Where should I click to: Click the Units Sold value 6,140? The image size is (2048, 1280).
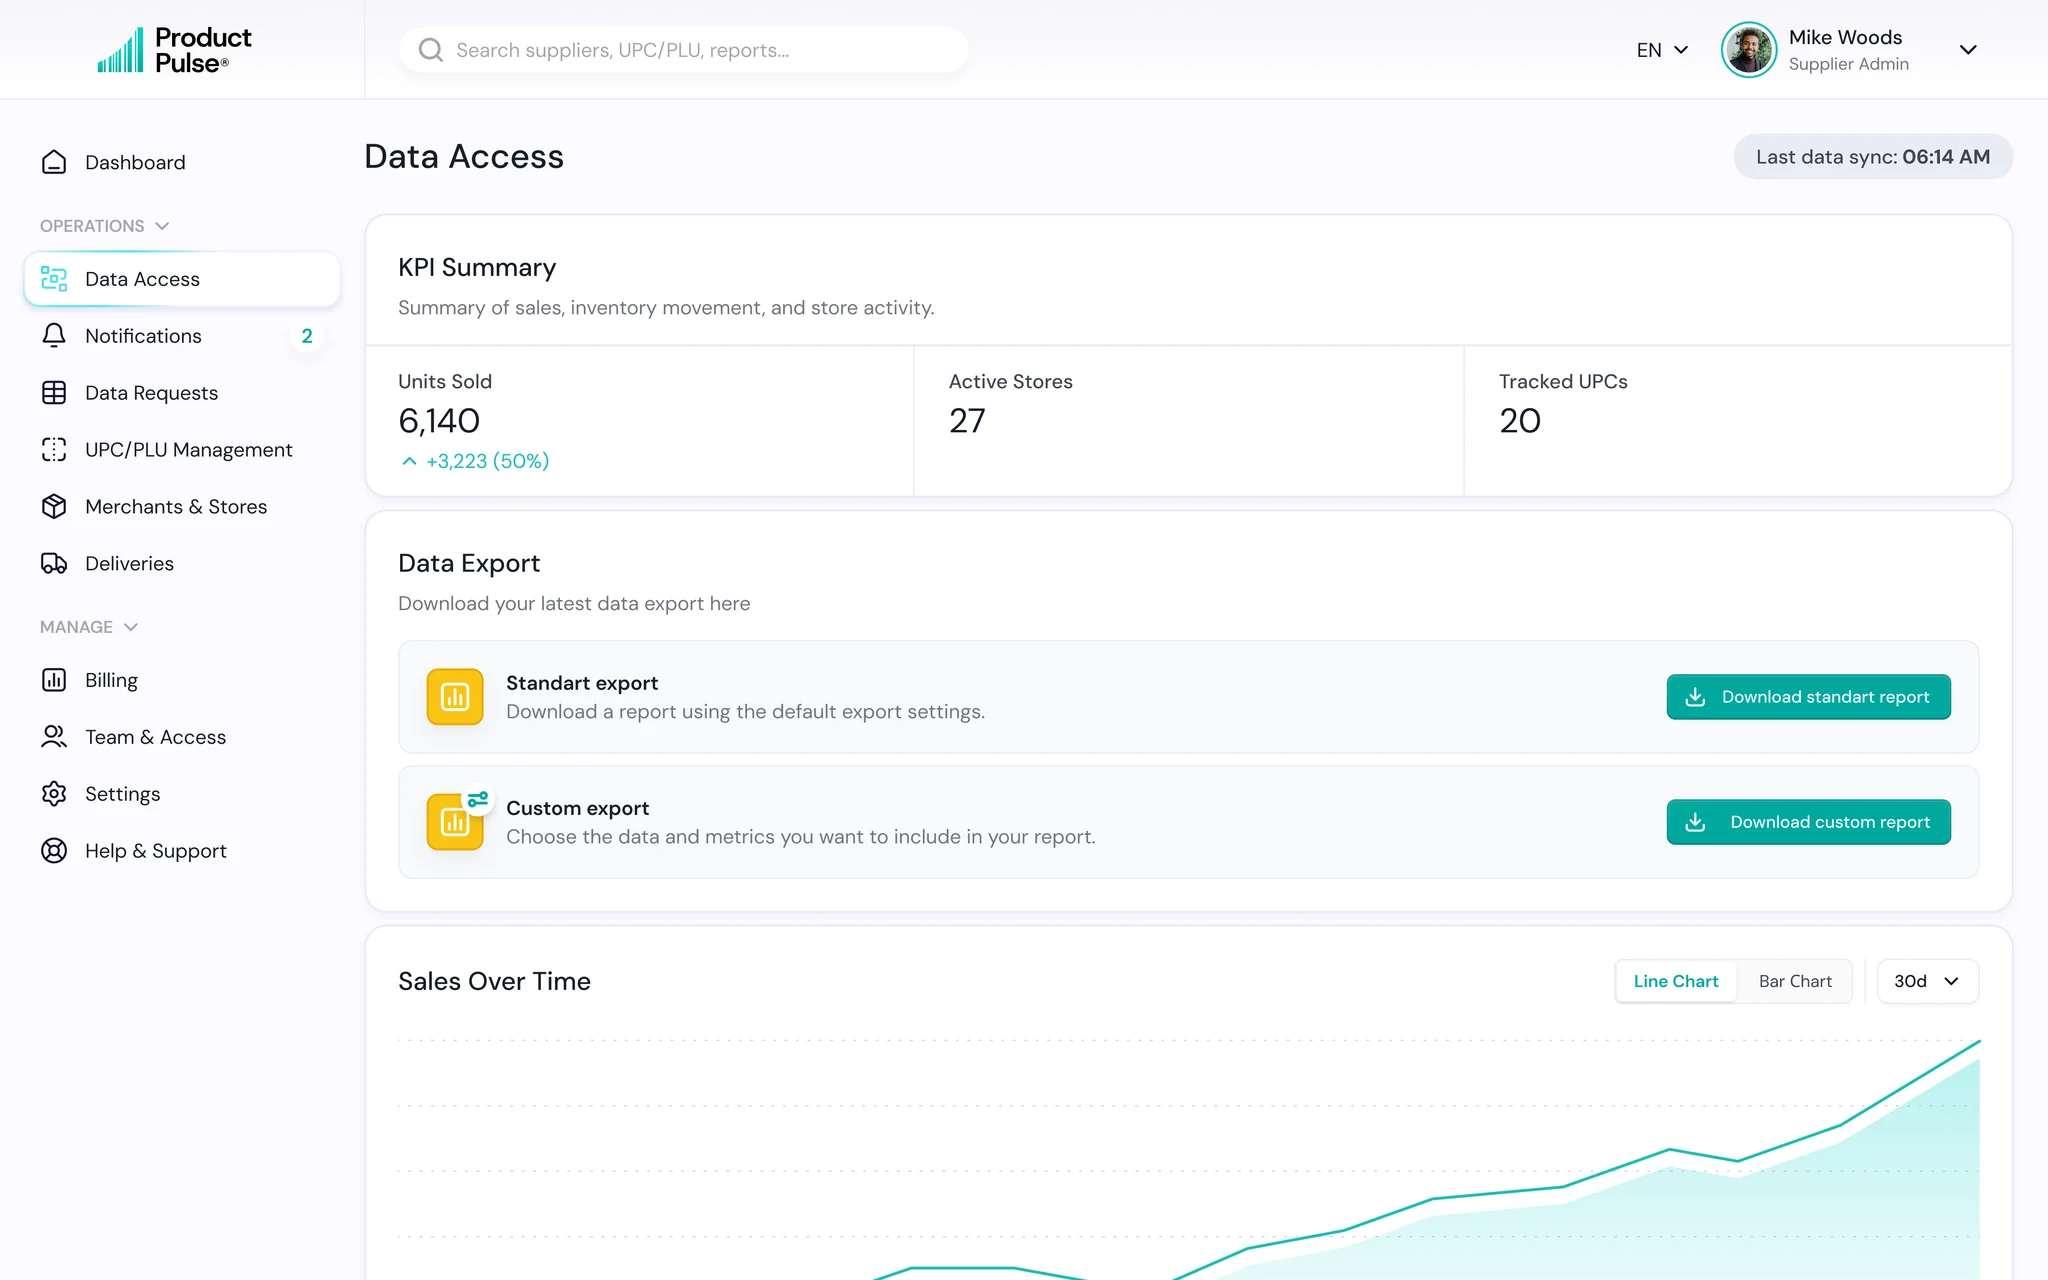439,421
